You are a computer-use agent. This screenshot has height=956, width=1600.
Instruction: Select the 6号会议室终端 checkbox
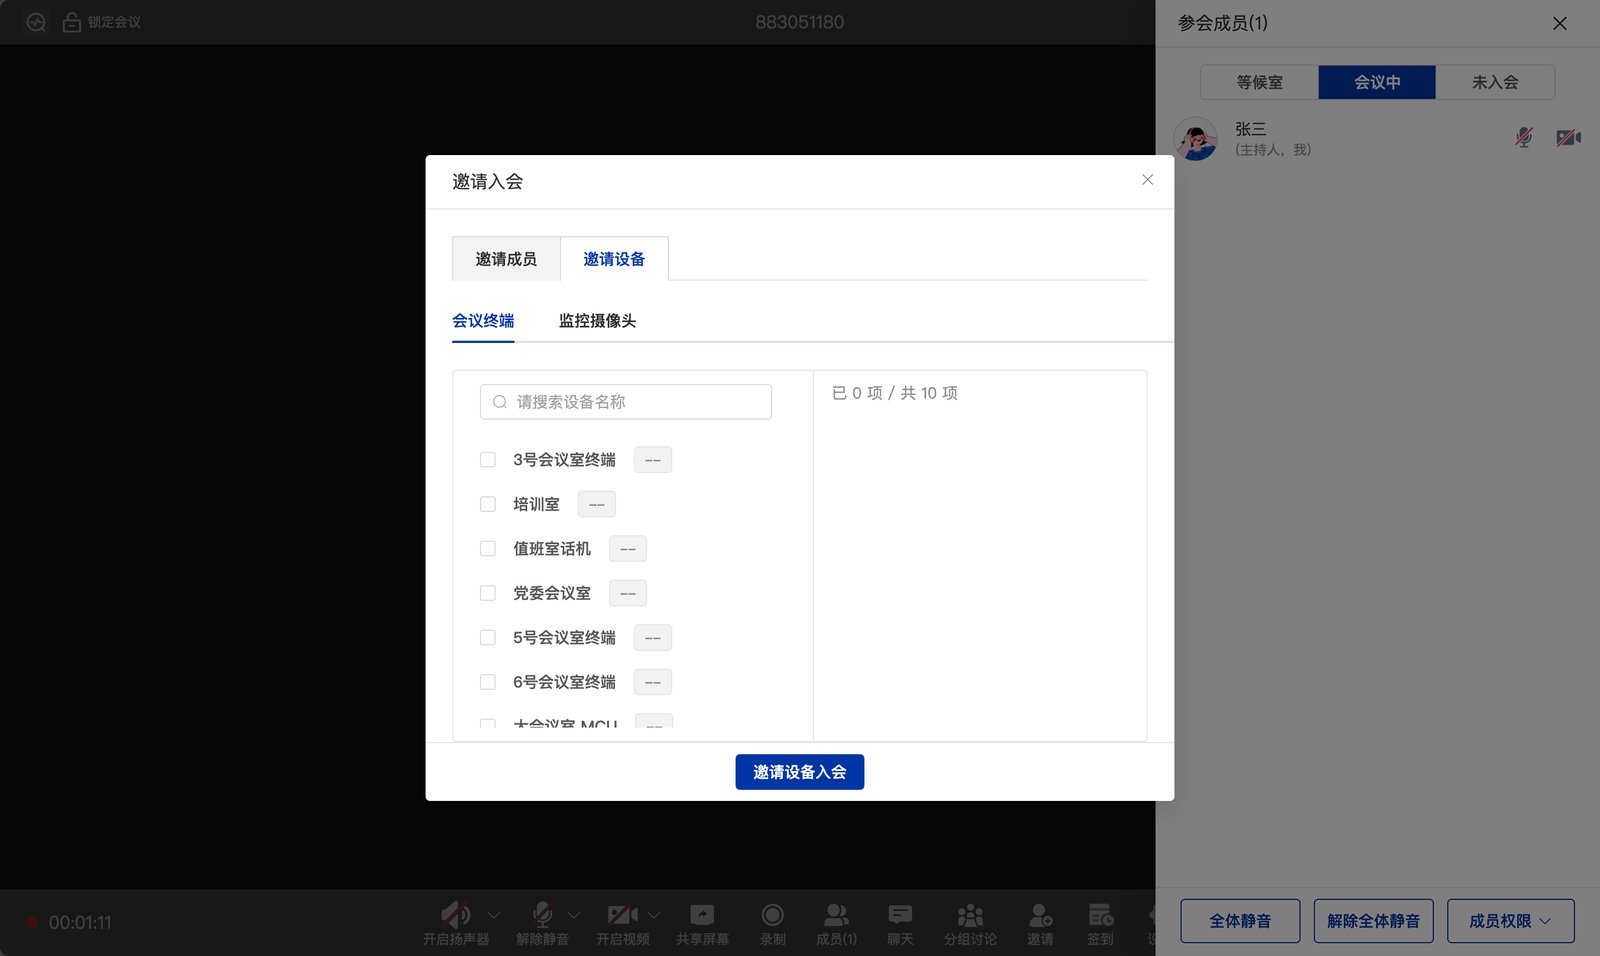click(x=488, y=682)
